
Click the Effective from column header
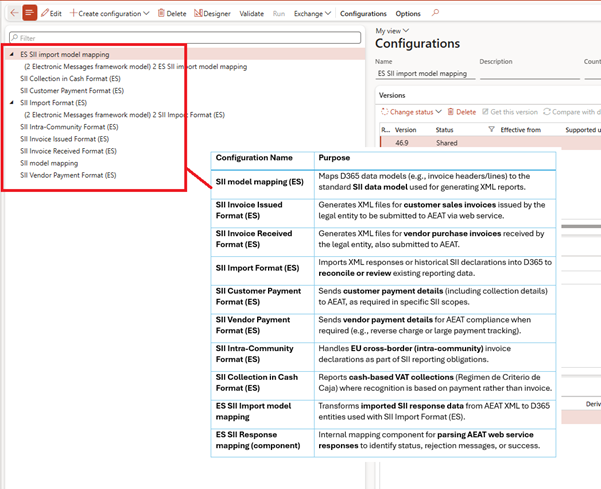(x=520, y=130)
